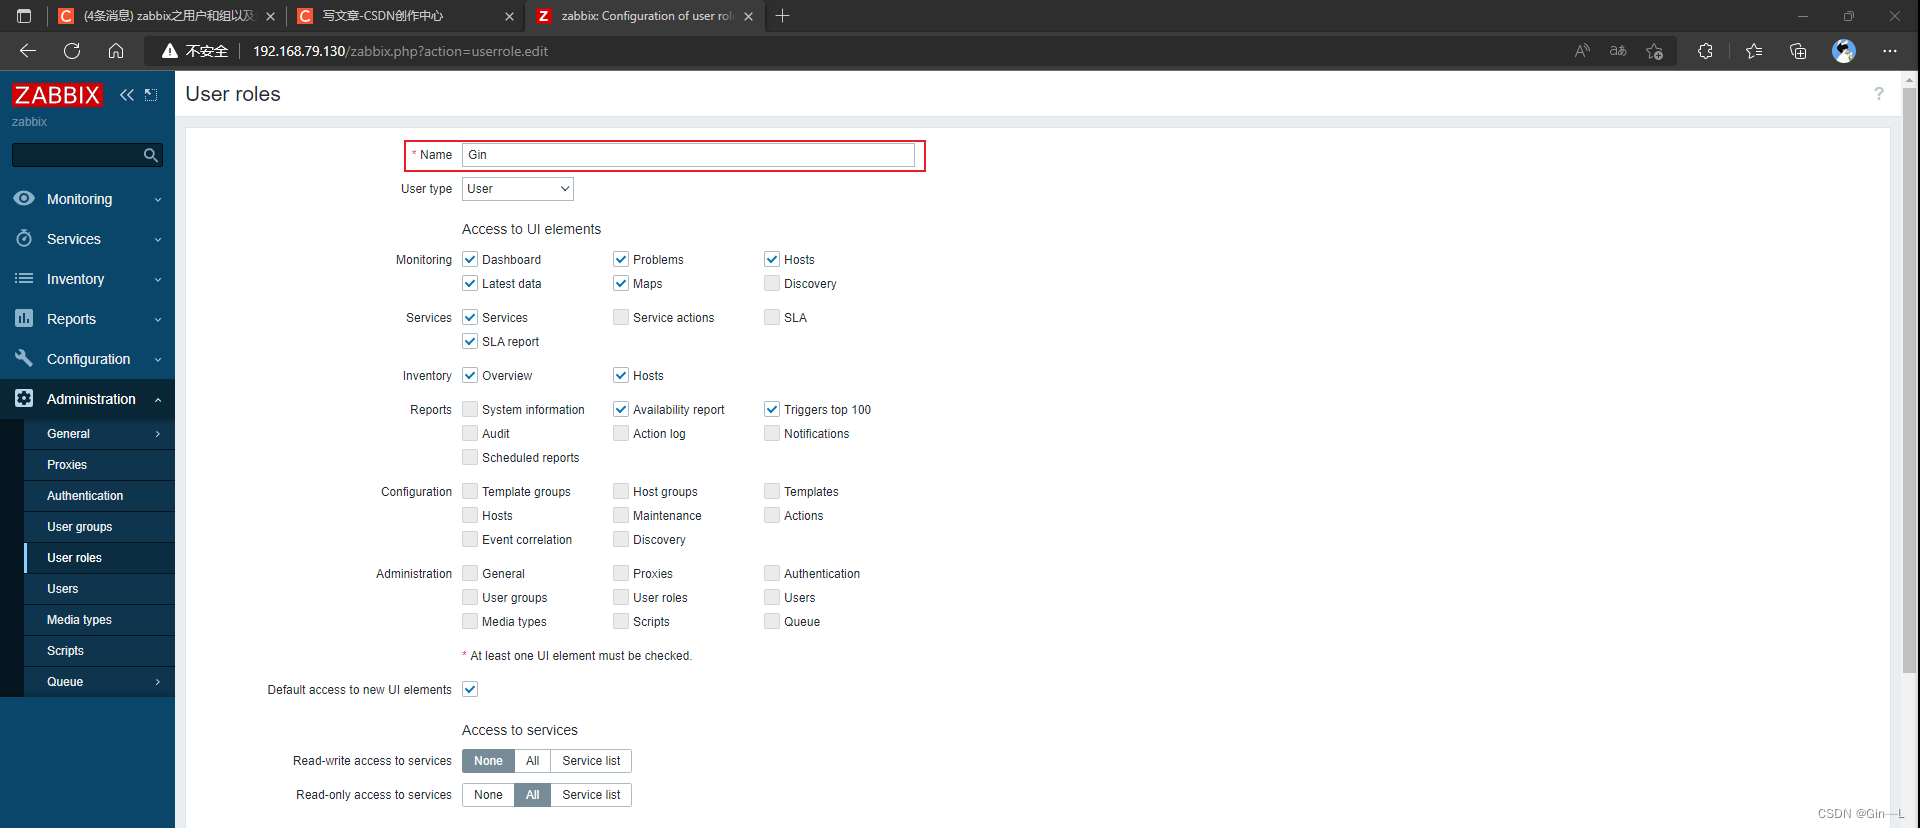Image resolution: width=1920 pixels, height=828 pixels.
Task: Select None for read-write access
Action: click(x=488, y=761)
